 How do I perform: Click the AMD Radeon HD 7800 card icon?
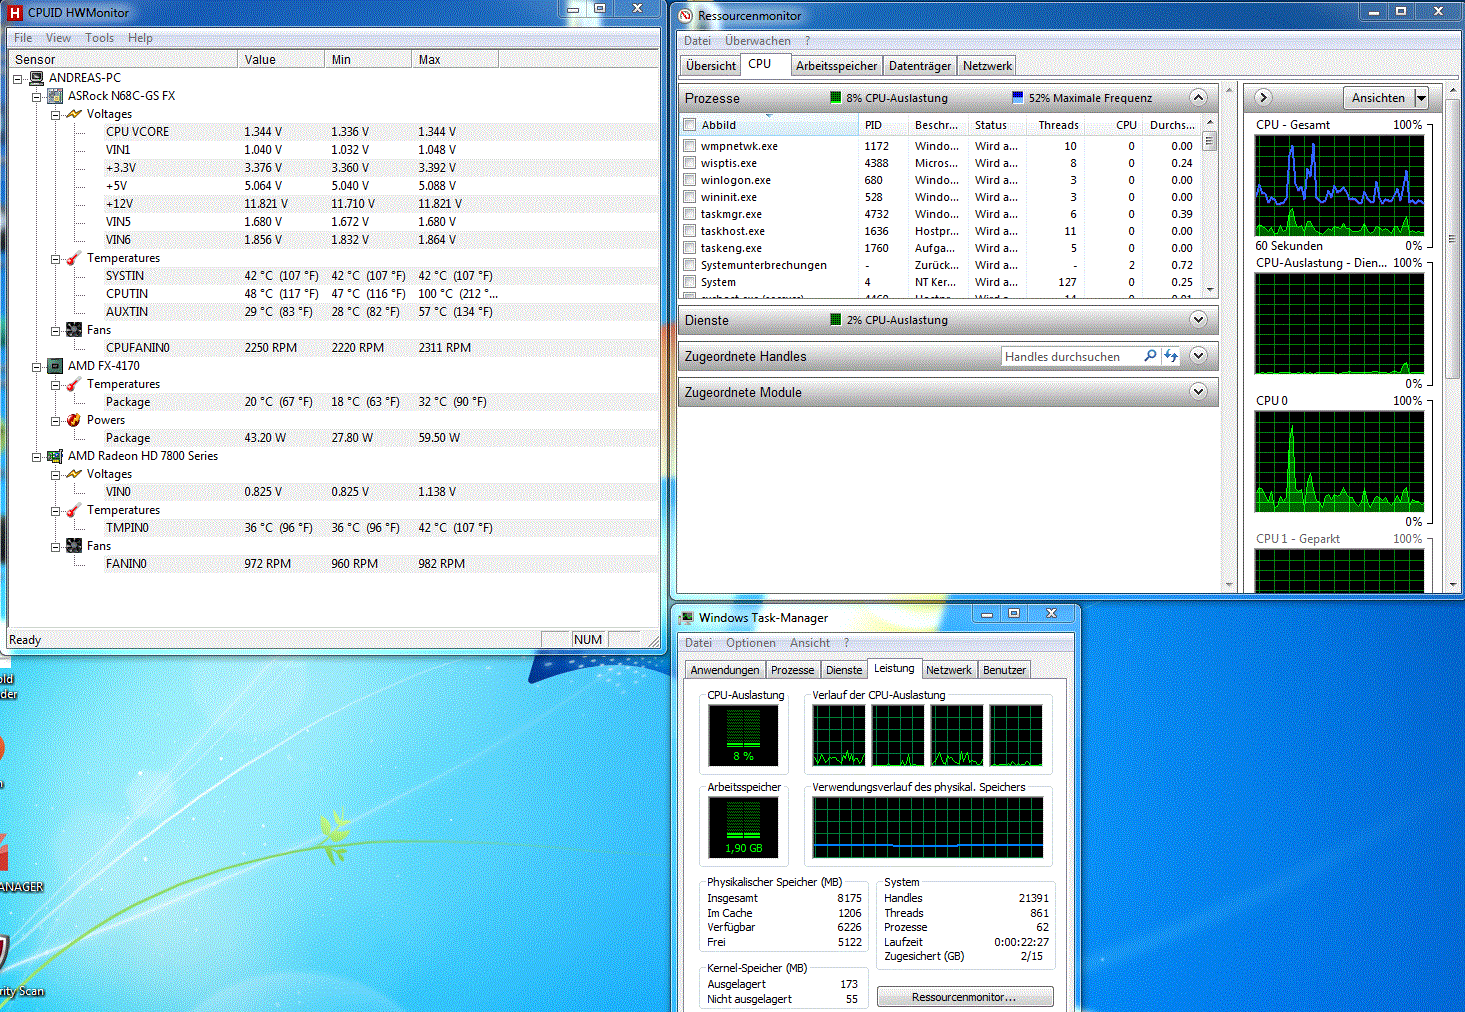55,456
